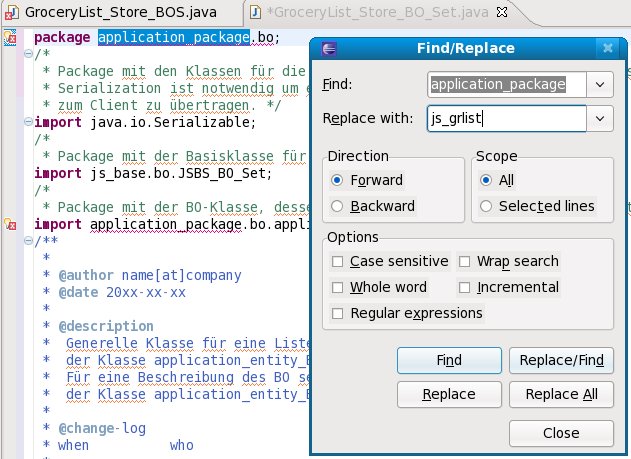Image resolution: width=631 pixels, height=459 pixels.
Task: Close the Find/Replace dialog via title bar X
Action: [608, 47]
